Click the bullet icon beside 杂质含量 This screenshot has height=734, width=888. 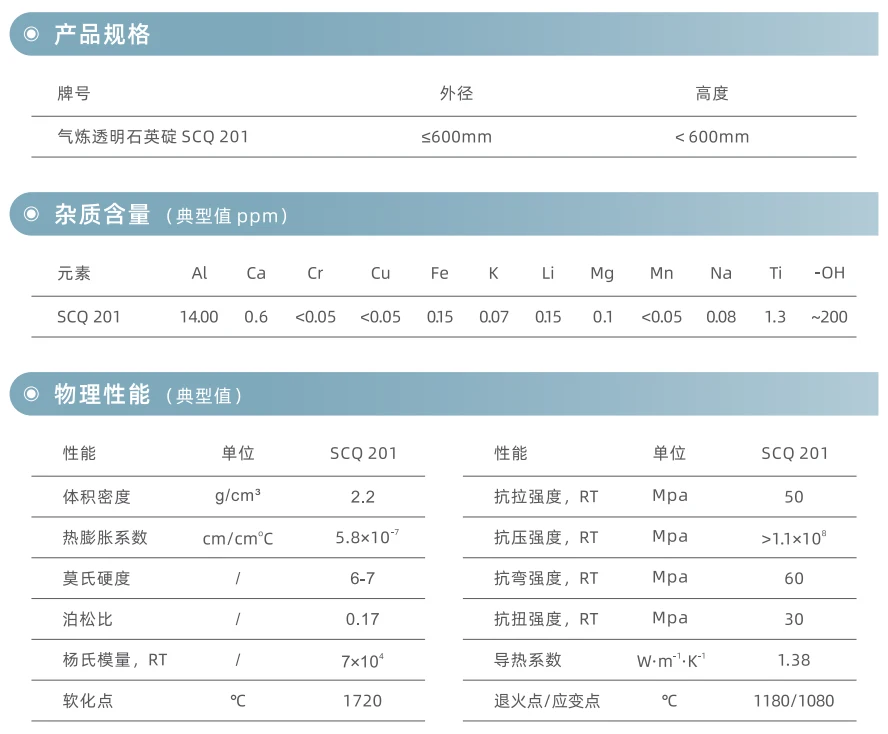point(32,214)
